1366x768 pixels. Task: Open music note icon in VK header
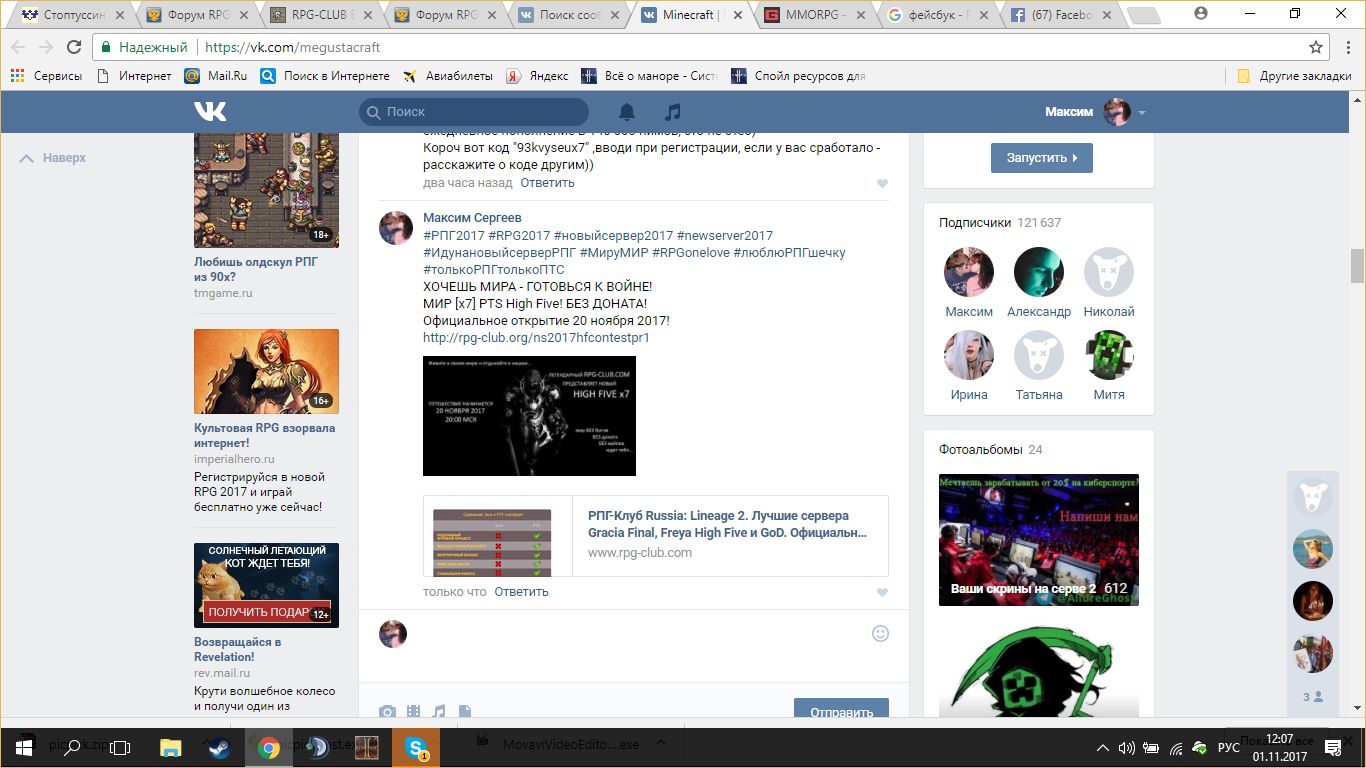click(673, 112)
